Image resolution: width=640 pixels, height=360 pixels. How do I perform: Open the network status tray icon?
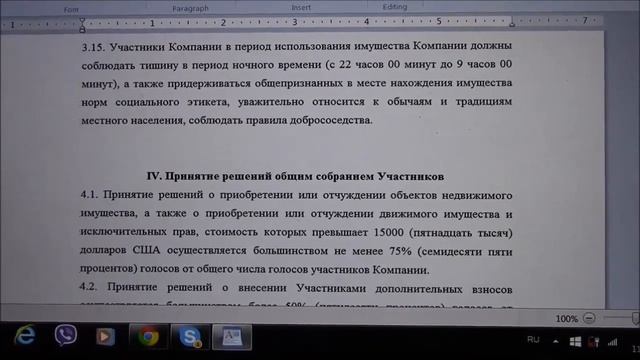point(594,342)
